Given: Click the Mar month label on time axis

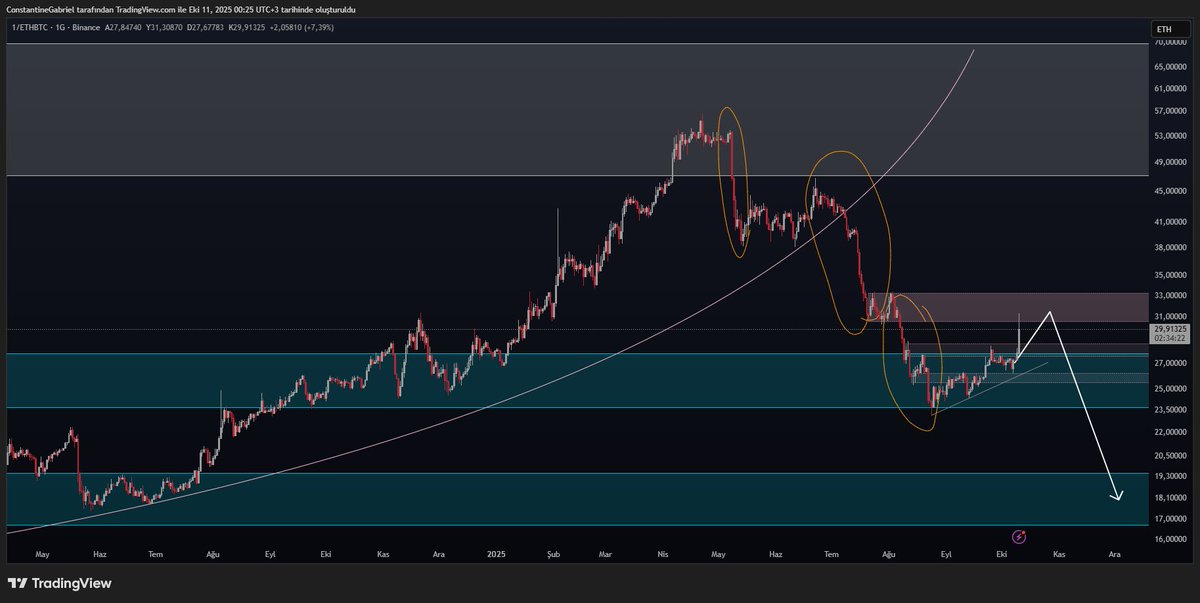Looking at the screenshot, I should 607,552.
